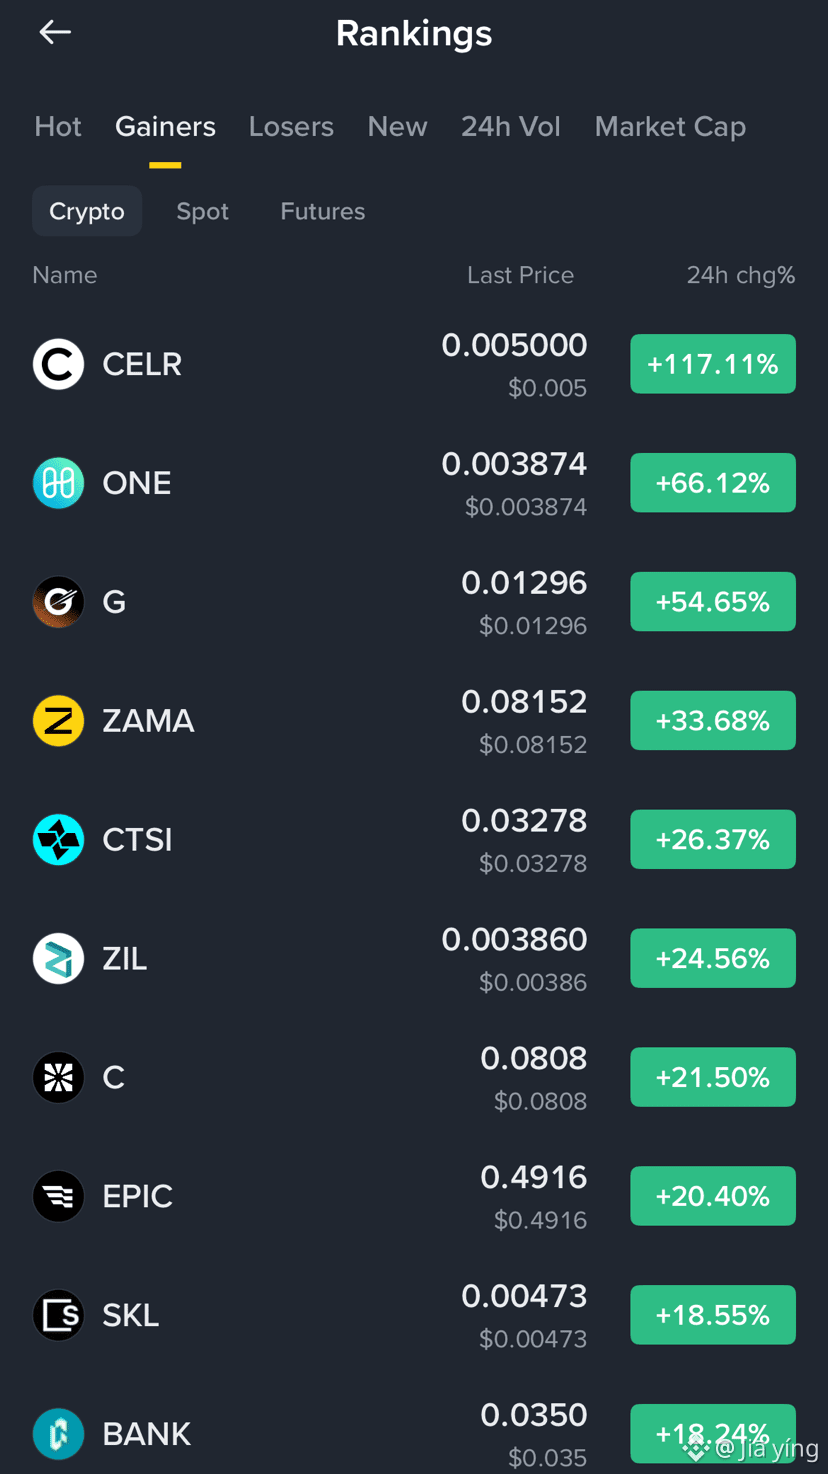Tap the CTSI coin icon

click(x=58, y=840)
